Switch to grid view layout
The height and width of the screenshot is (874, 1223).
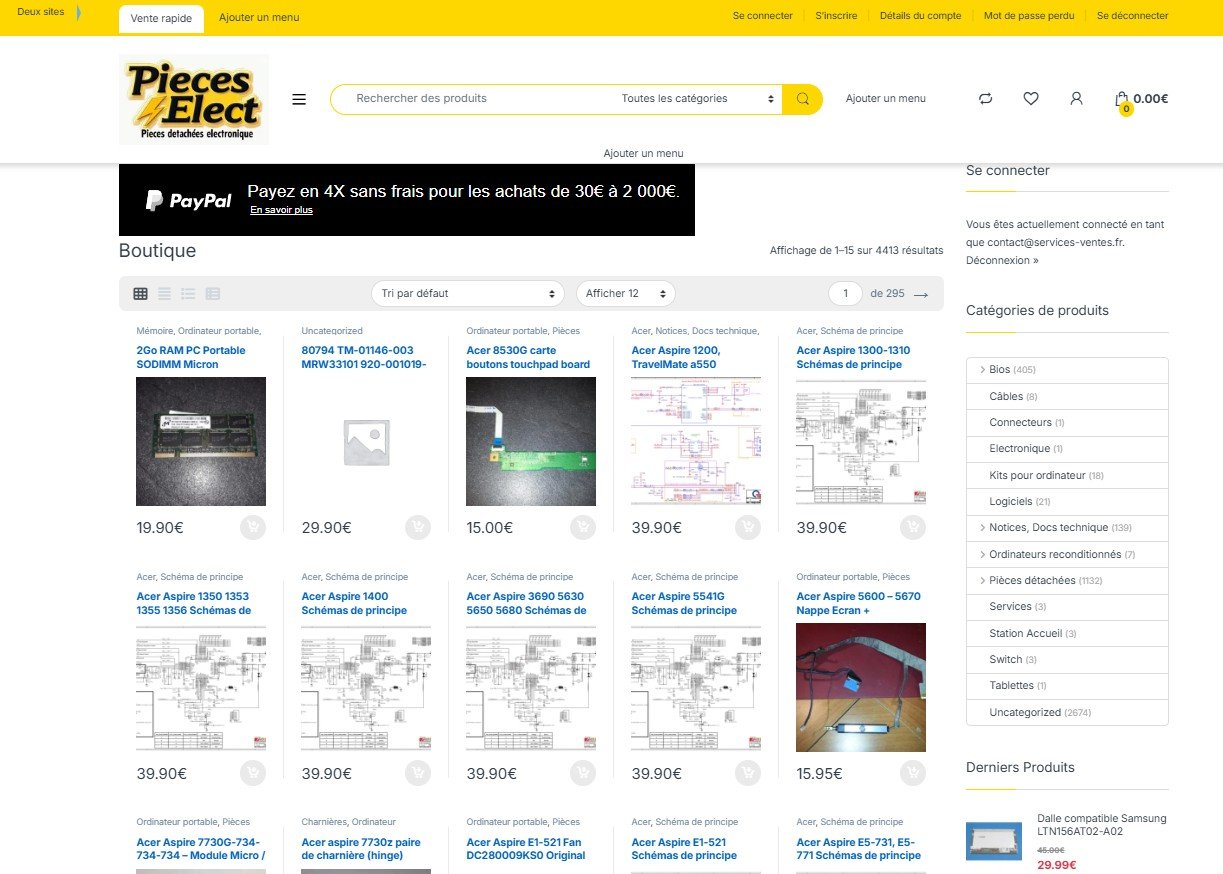pyautogui.click(x=140, y=293)
